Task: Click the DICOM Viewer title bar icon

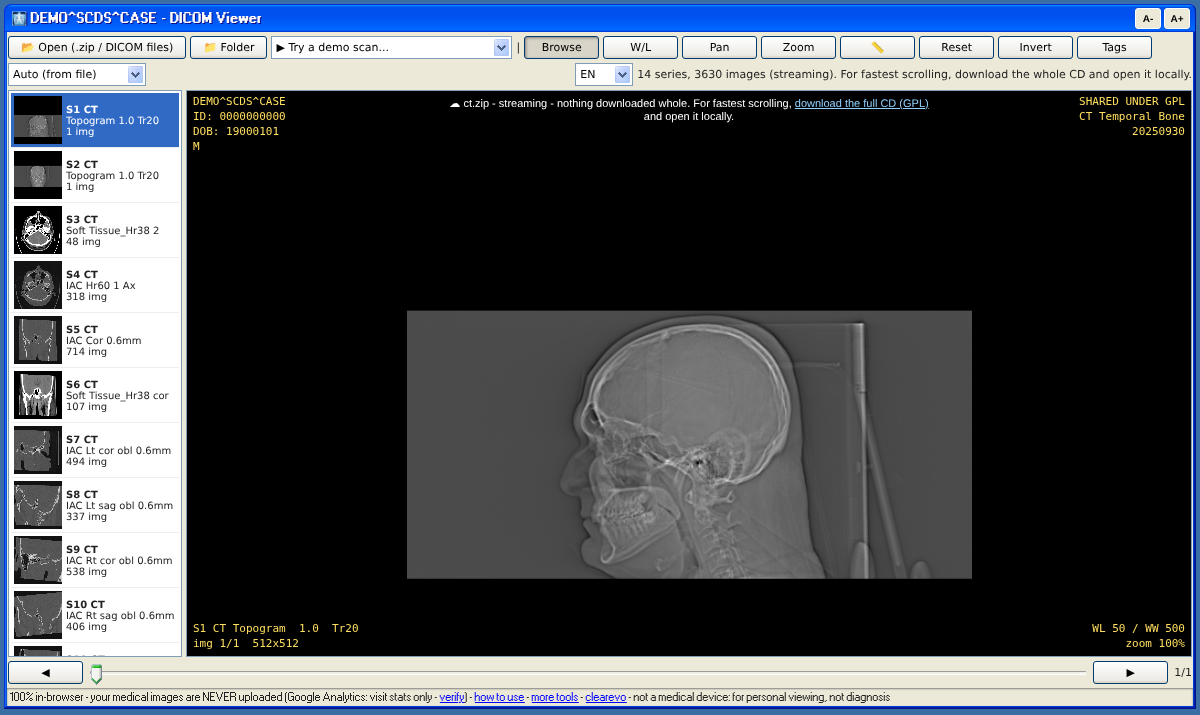Action: point(18,18)
